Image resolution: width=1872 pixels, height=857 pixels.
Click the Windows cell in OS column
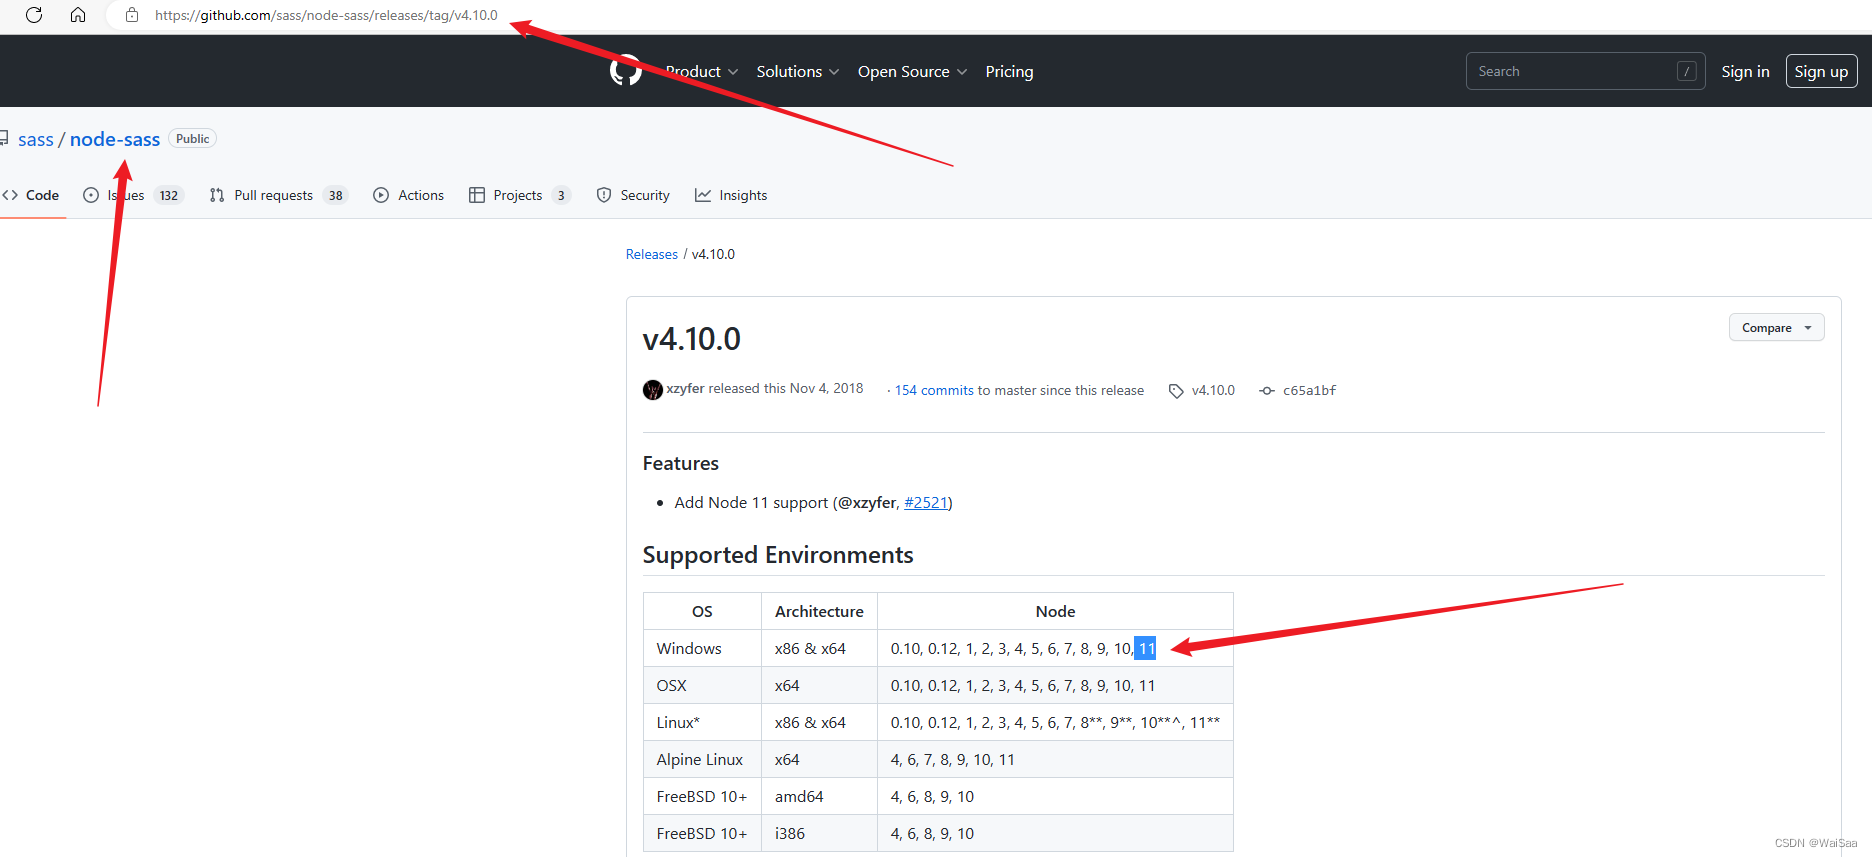(x=702, y=648)
